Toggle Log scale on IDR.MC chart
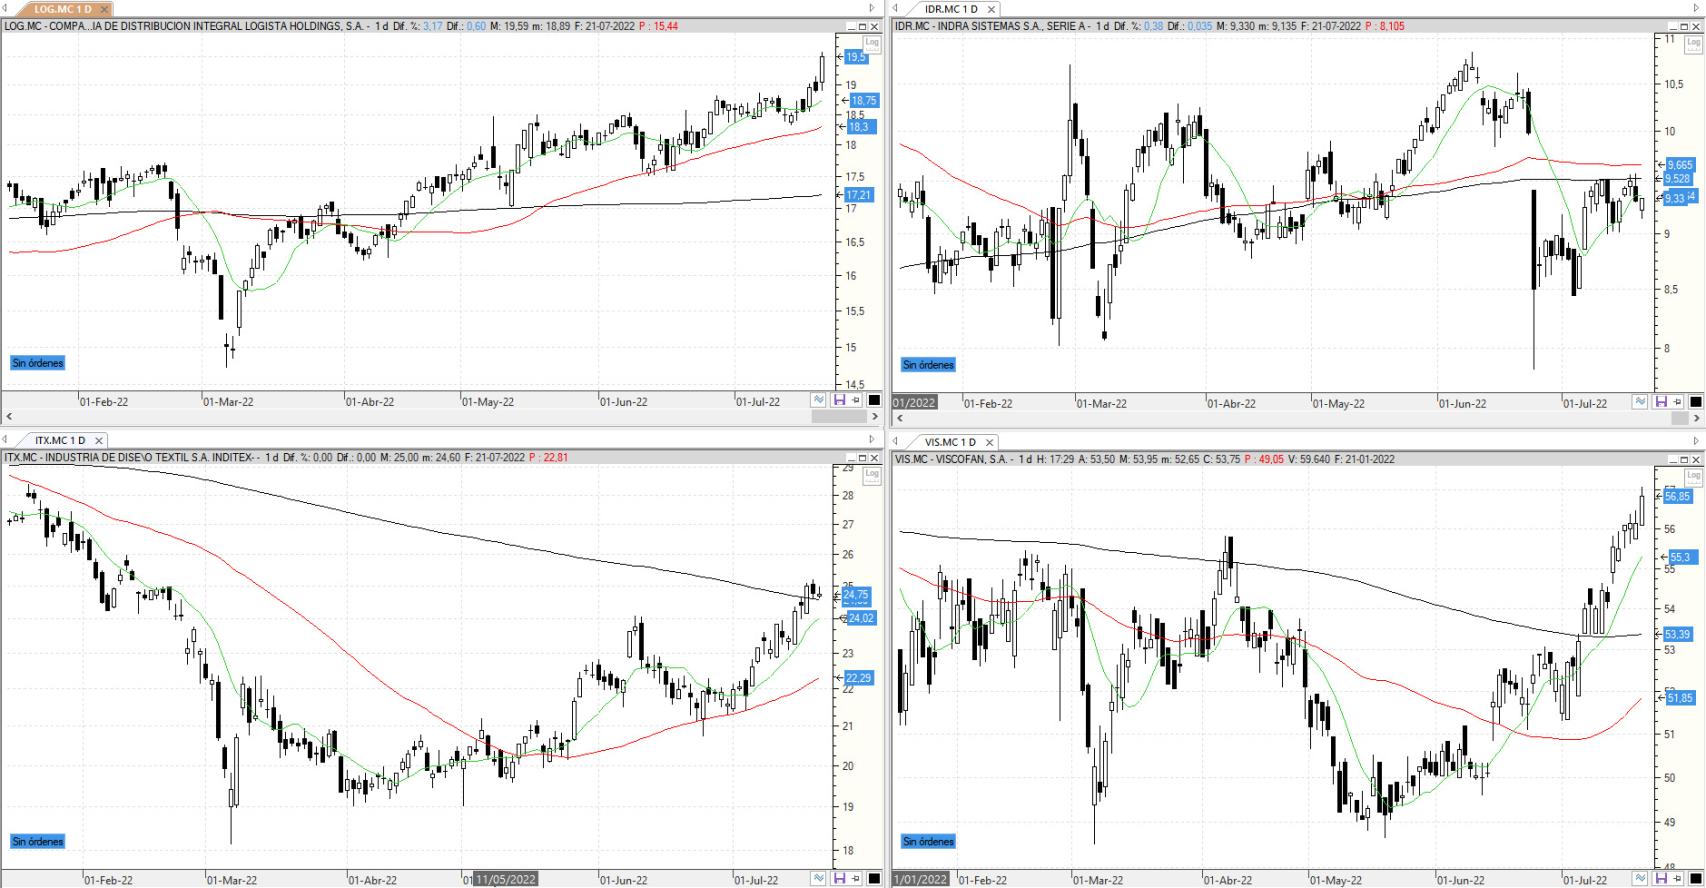1706x888 pixels. [x=1694, y=43]
